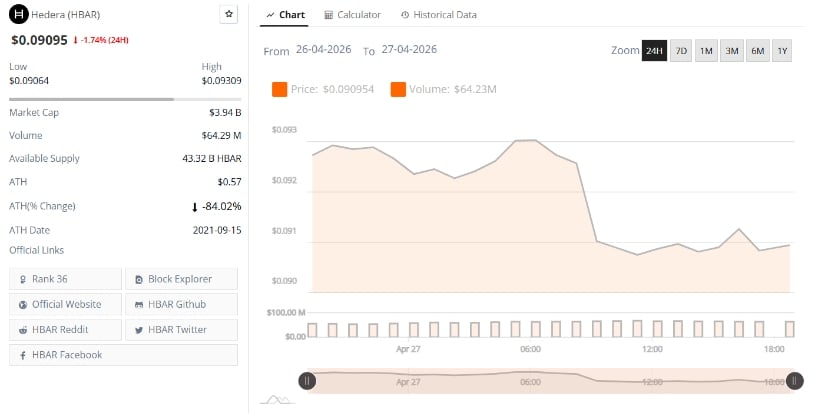Viewport: 825px width, 413px height.
Task: Switch to the Historical Data tab
Action: 438,15
